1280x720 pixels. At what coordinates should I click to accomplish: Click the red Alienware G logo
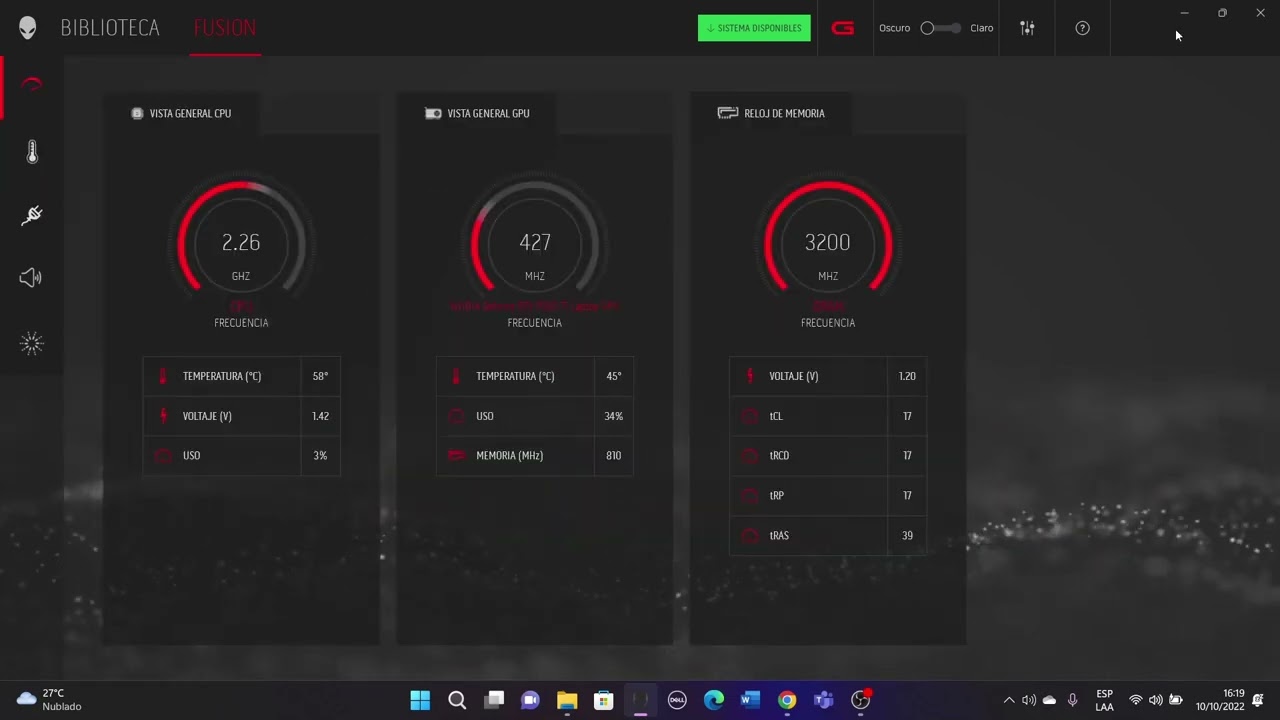coord(842,28)
